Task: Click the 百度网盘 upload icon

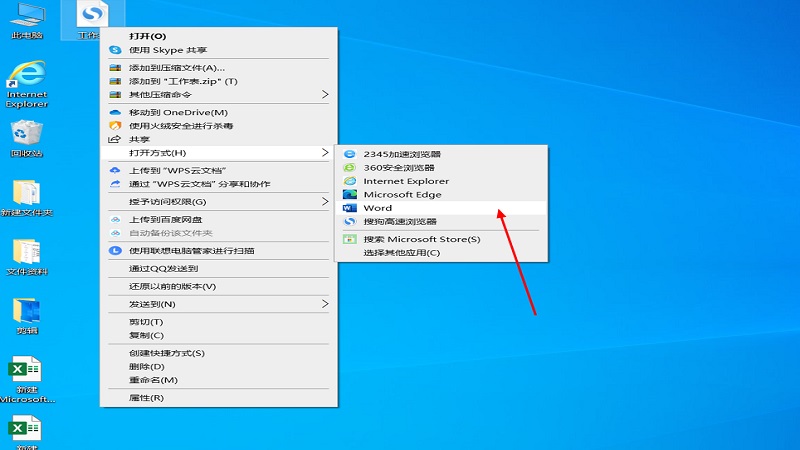Action: [115, 219]
